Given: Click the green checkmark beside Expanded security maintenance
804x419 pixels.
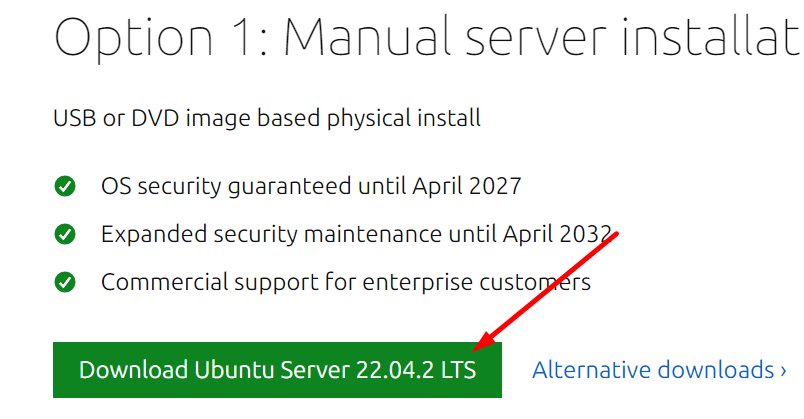Looking at the screenshot, I should pos(65,234).
